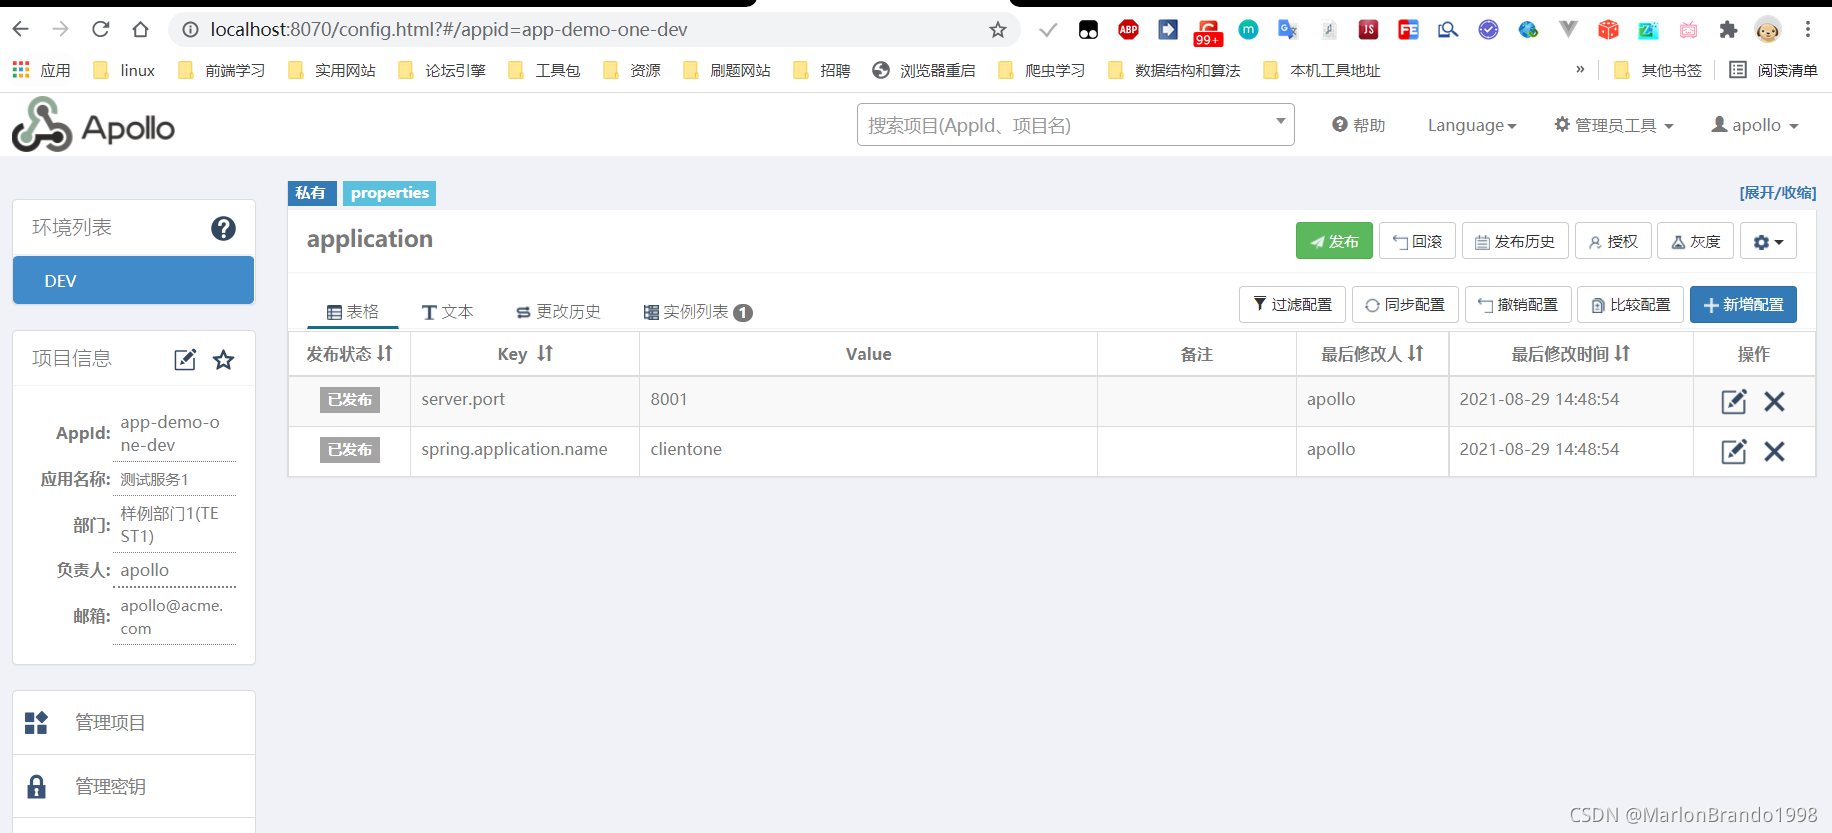Click the manage project grid icon

click(36, 723)
